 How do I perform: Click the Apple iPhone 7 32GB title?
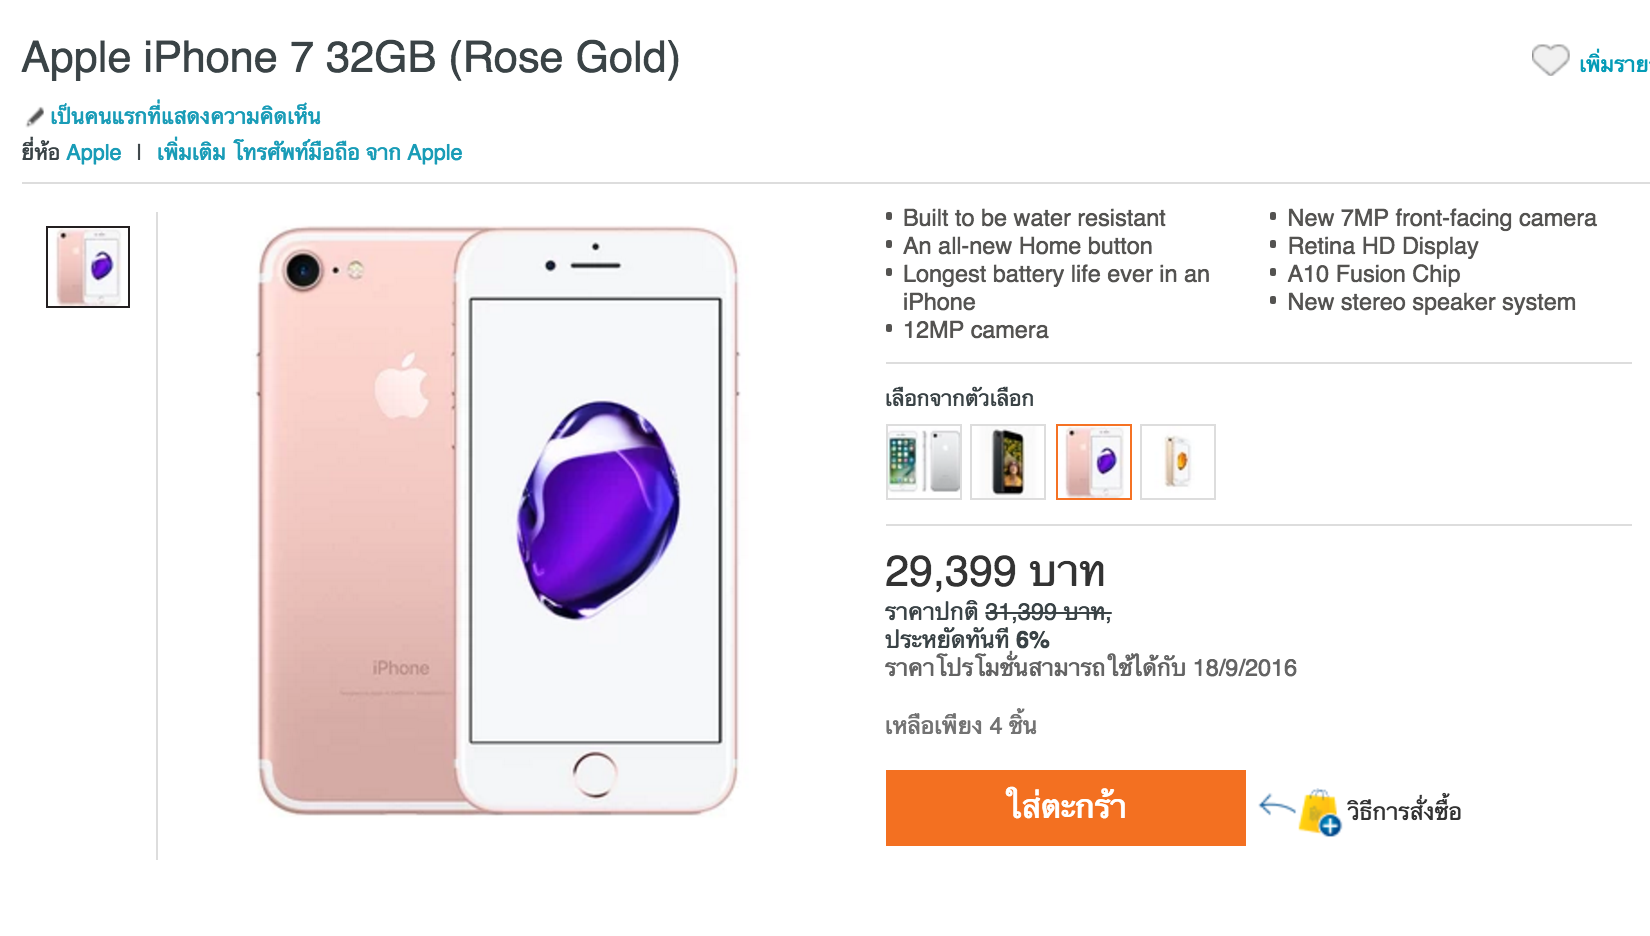pos(351,58)
